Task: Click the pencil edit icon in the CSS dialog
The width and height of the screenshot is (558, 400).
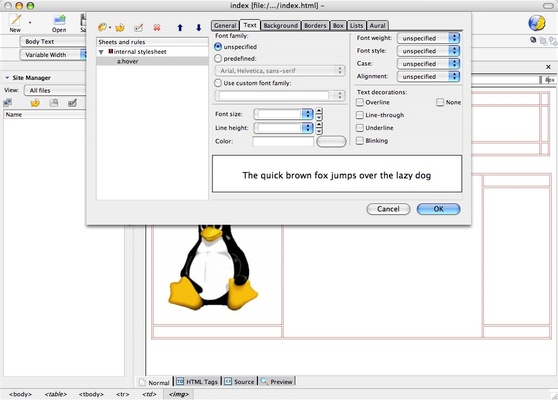Action: click(x=138, y=27)
